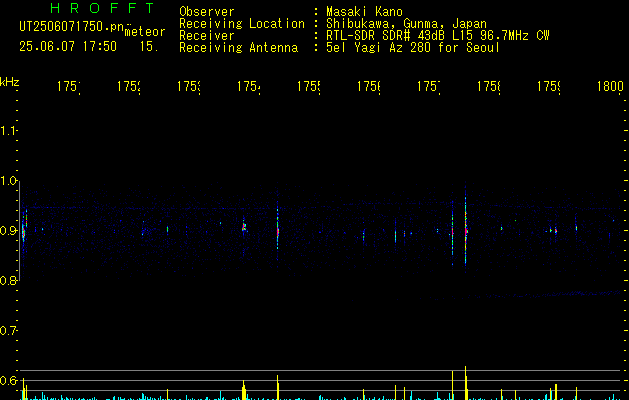Click the 1800 time axis label
Screen dimensions: 629x400
(x=610, y=86)
